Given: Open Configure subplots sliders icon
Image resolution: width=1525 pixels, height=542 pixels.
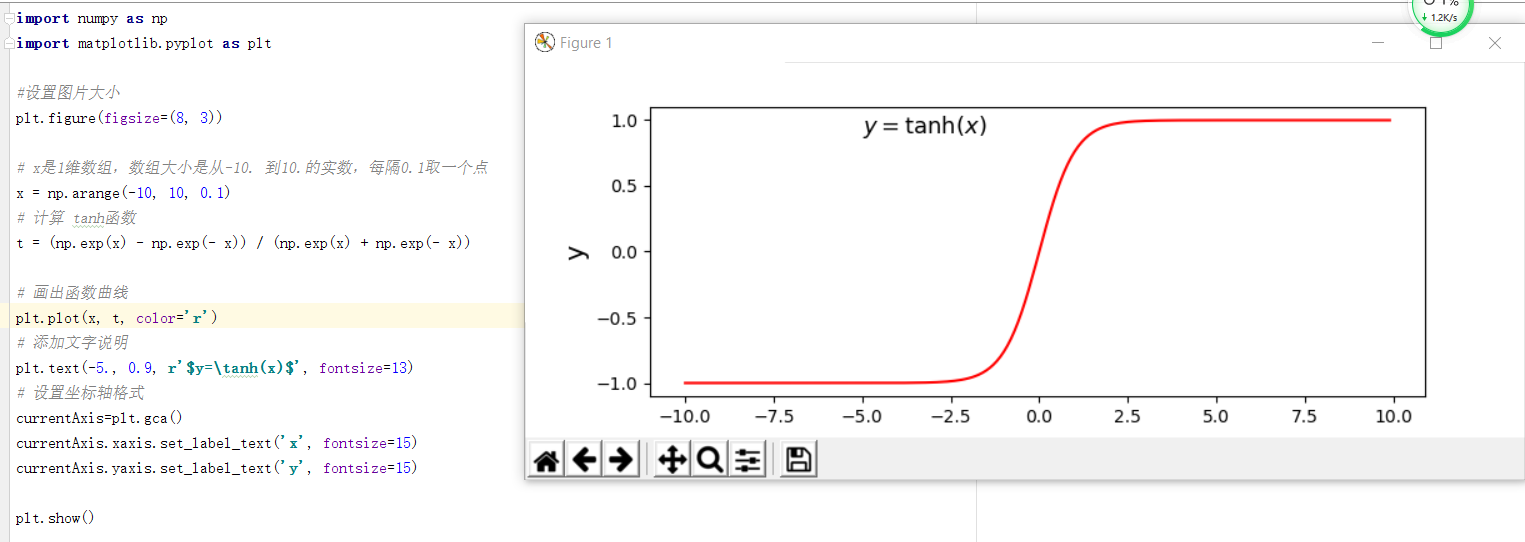Looking at the screenshot, I should point(748,460).
